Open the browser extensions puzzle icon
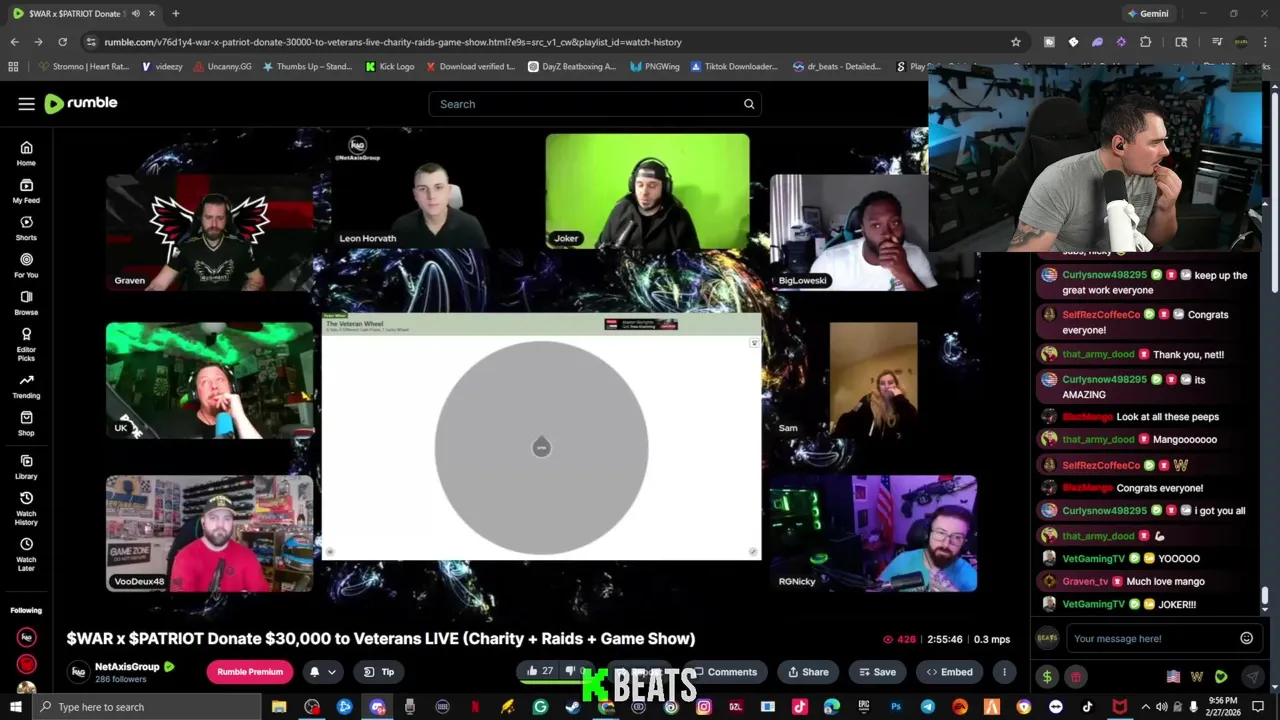 (1146, 42)
